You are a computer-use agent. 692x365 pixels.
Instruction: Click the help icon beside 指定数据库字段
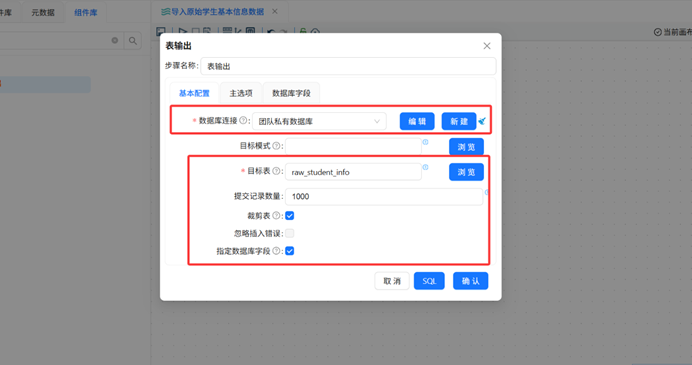click(x=276, y=251)
